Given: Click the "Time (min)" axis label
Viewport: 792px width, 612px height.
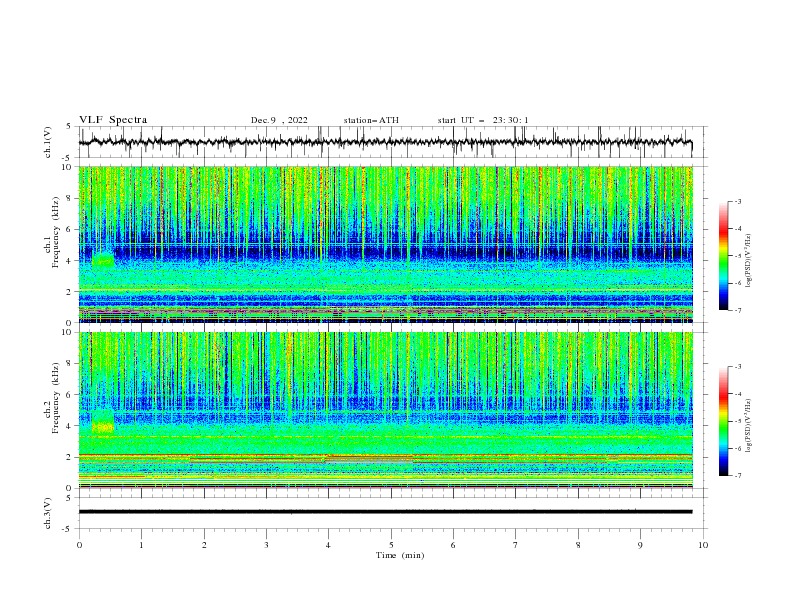Looking at the screenshot, I should tap(400, 555).
